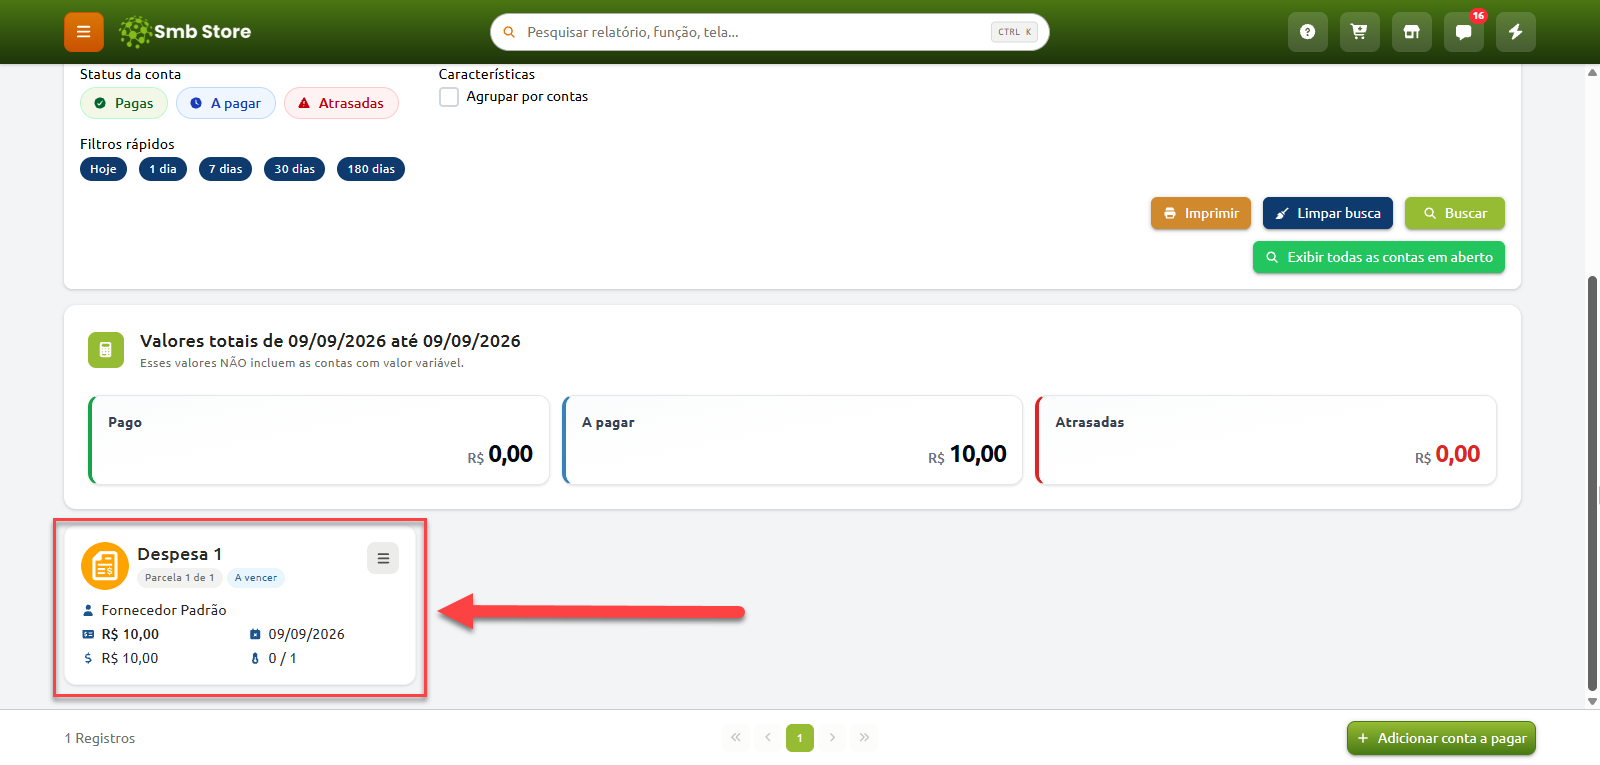Click Exibir todas as contas em aberto
This screenshot has width=1600, height=765.
point(1379,257)
